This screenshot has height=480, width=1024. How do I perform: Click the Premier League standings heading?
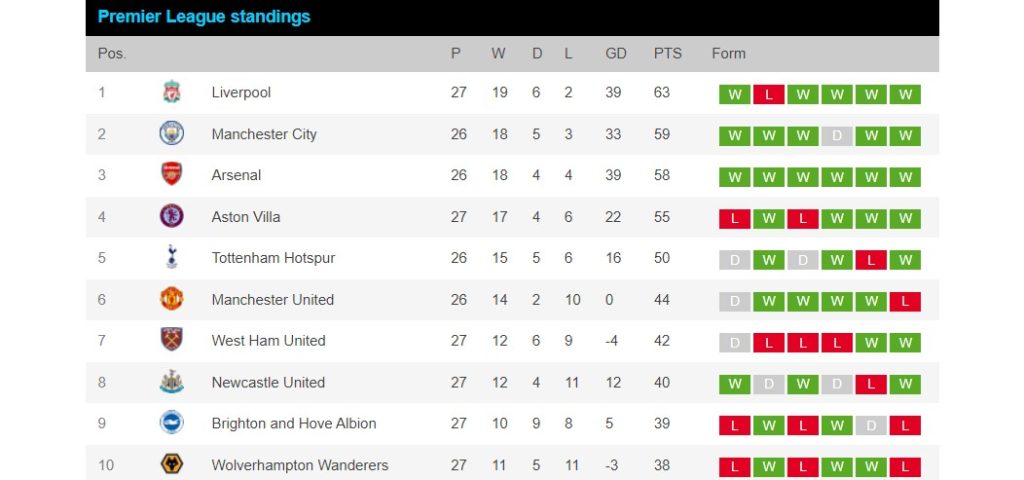coord(204,17)
